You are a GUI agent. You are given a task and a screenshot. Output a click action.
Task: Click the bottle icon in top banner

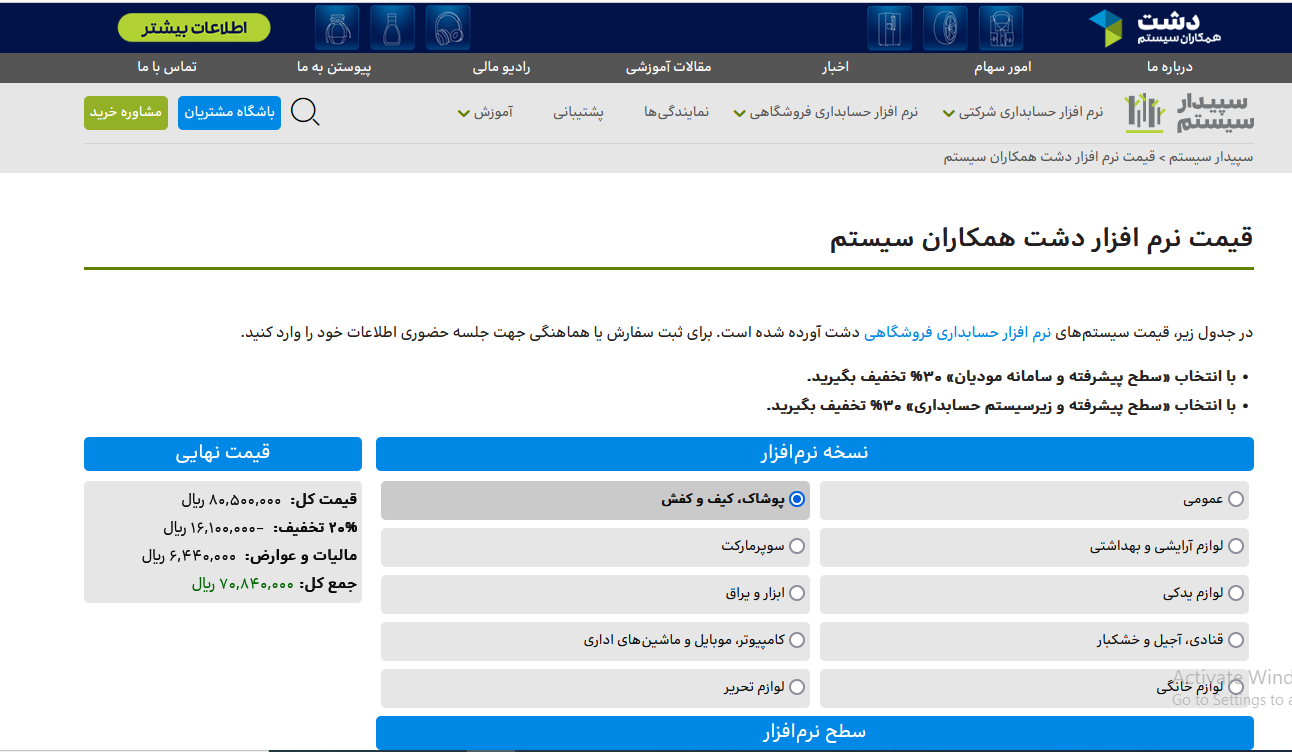click(x=392, y=28)
